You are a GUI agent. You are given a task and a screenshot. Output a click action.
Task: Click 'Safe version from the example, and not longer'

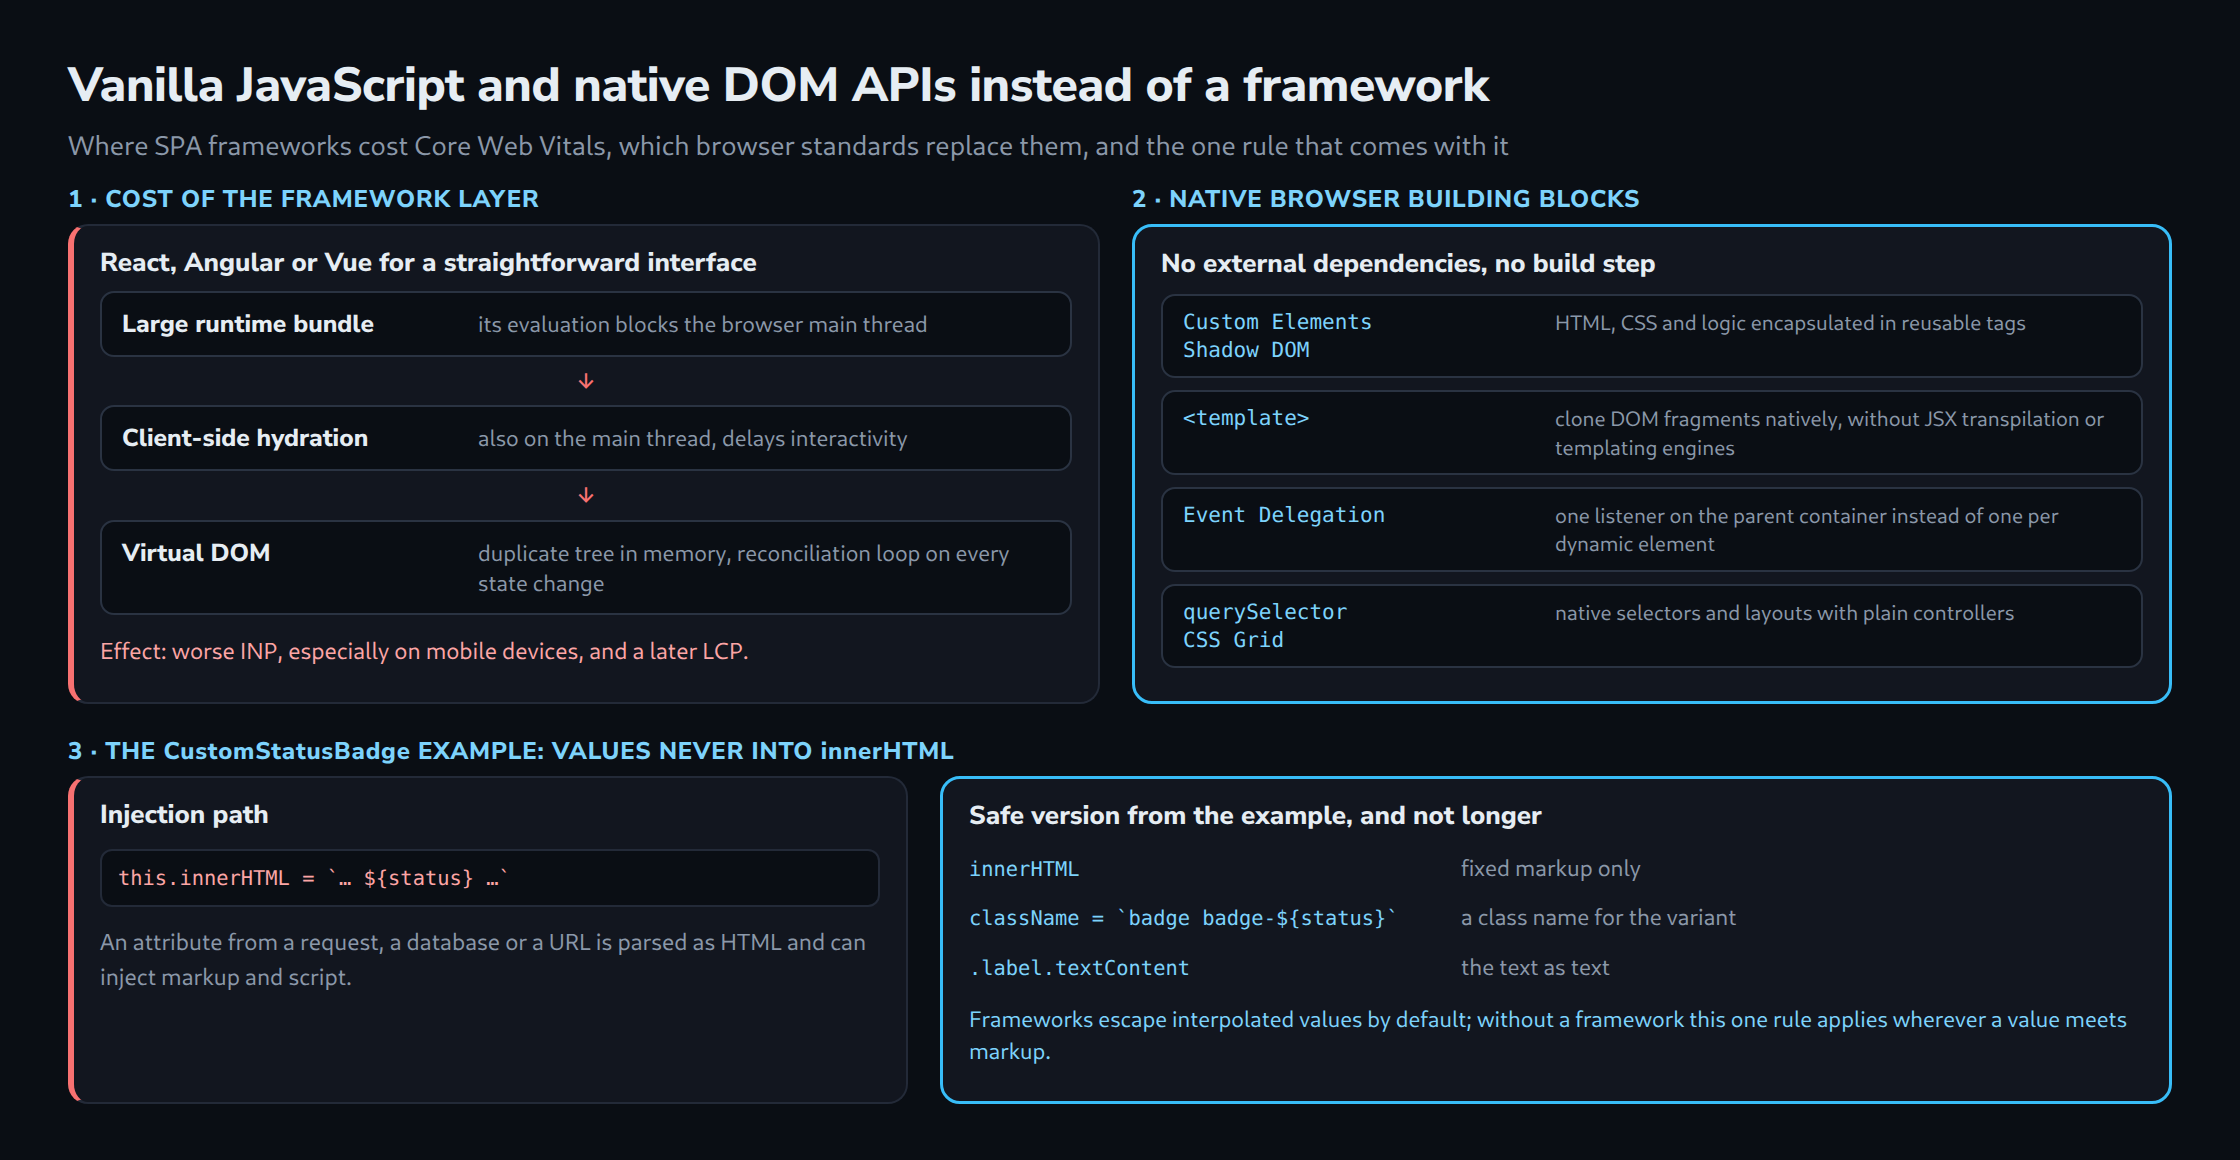[x=1255, y=815]
